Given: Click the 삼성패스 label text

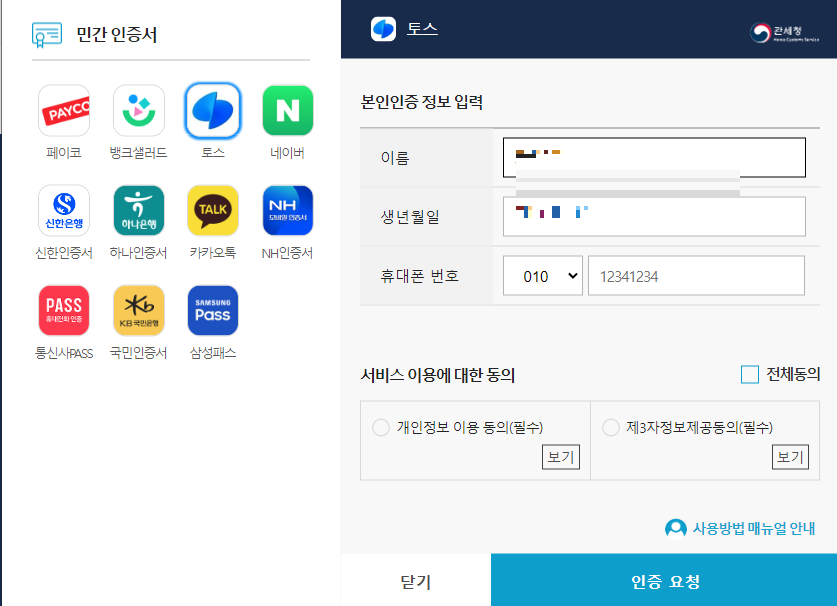Looking at the screenshot, I should [213, 353].
